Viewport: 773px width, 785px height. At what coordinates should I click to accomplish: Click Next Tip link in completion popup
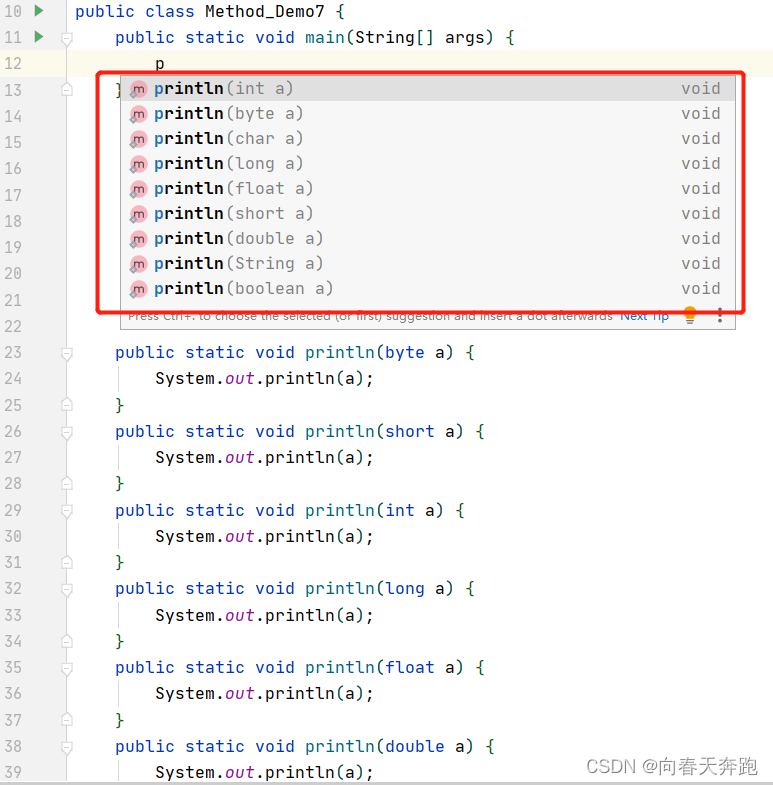[644, 317]
